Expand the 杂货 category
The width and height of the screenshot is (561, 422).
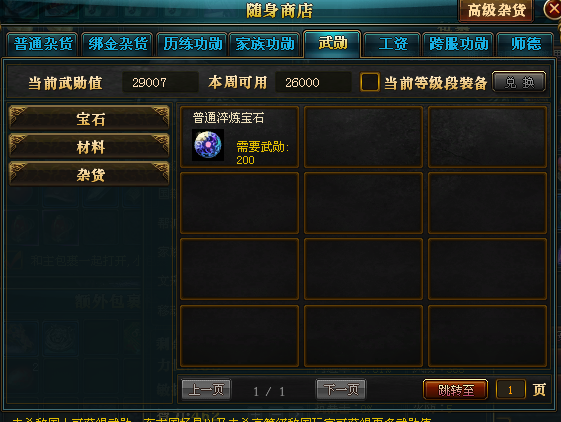tap(89, 174)
